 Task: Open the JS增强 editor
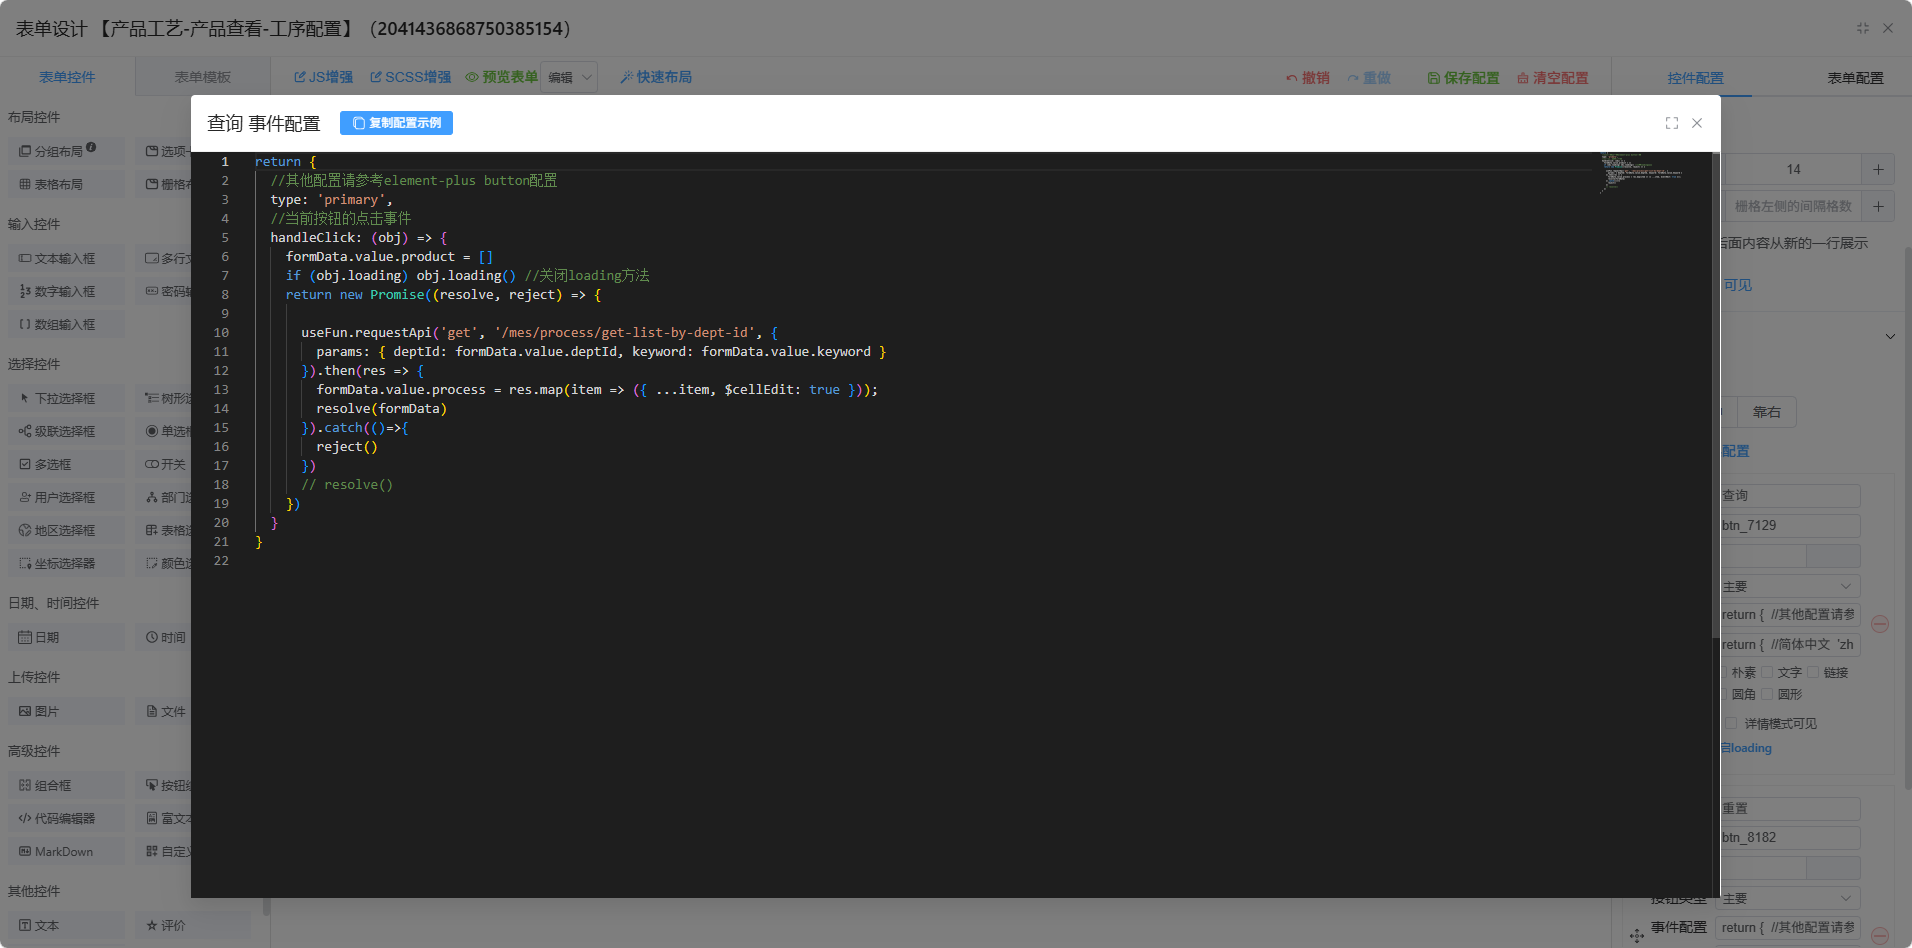(x=323, y=77)
